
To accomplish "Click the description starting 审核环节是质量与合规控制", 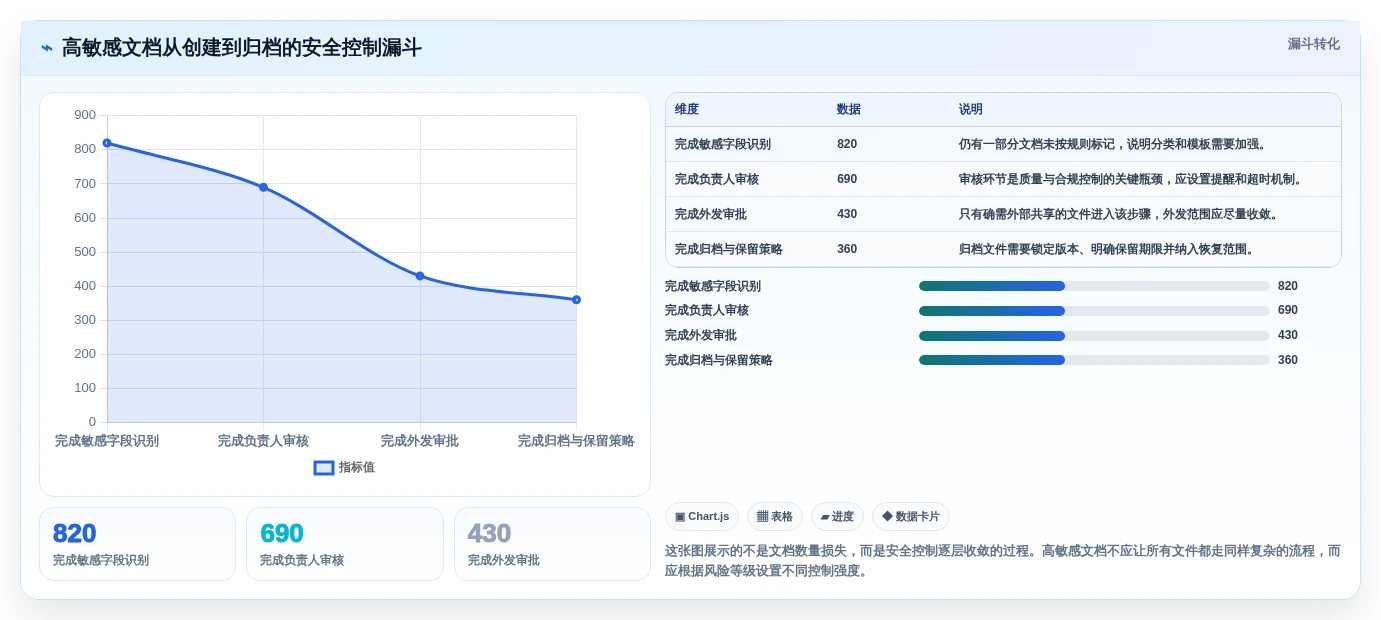I will point(1133,180).
